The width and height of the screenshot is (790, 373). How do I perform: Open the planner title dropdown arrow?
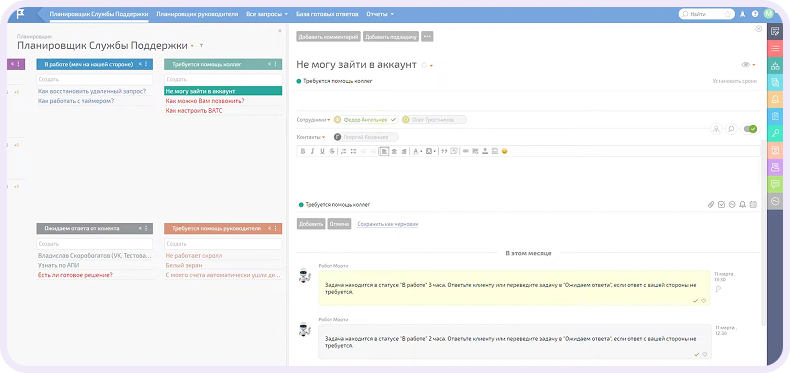pos(192,46)
